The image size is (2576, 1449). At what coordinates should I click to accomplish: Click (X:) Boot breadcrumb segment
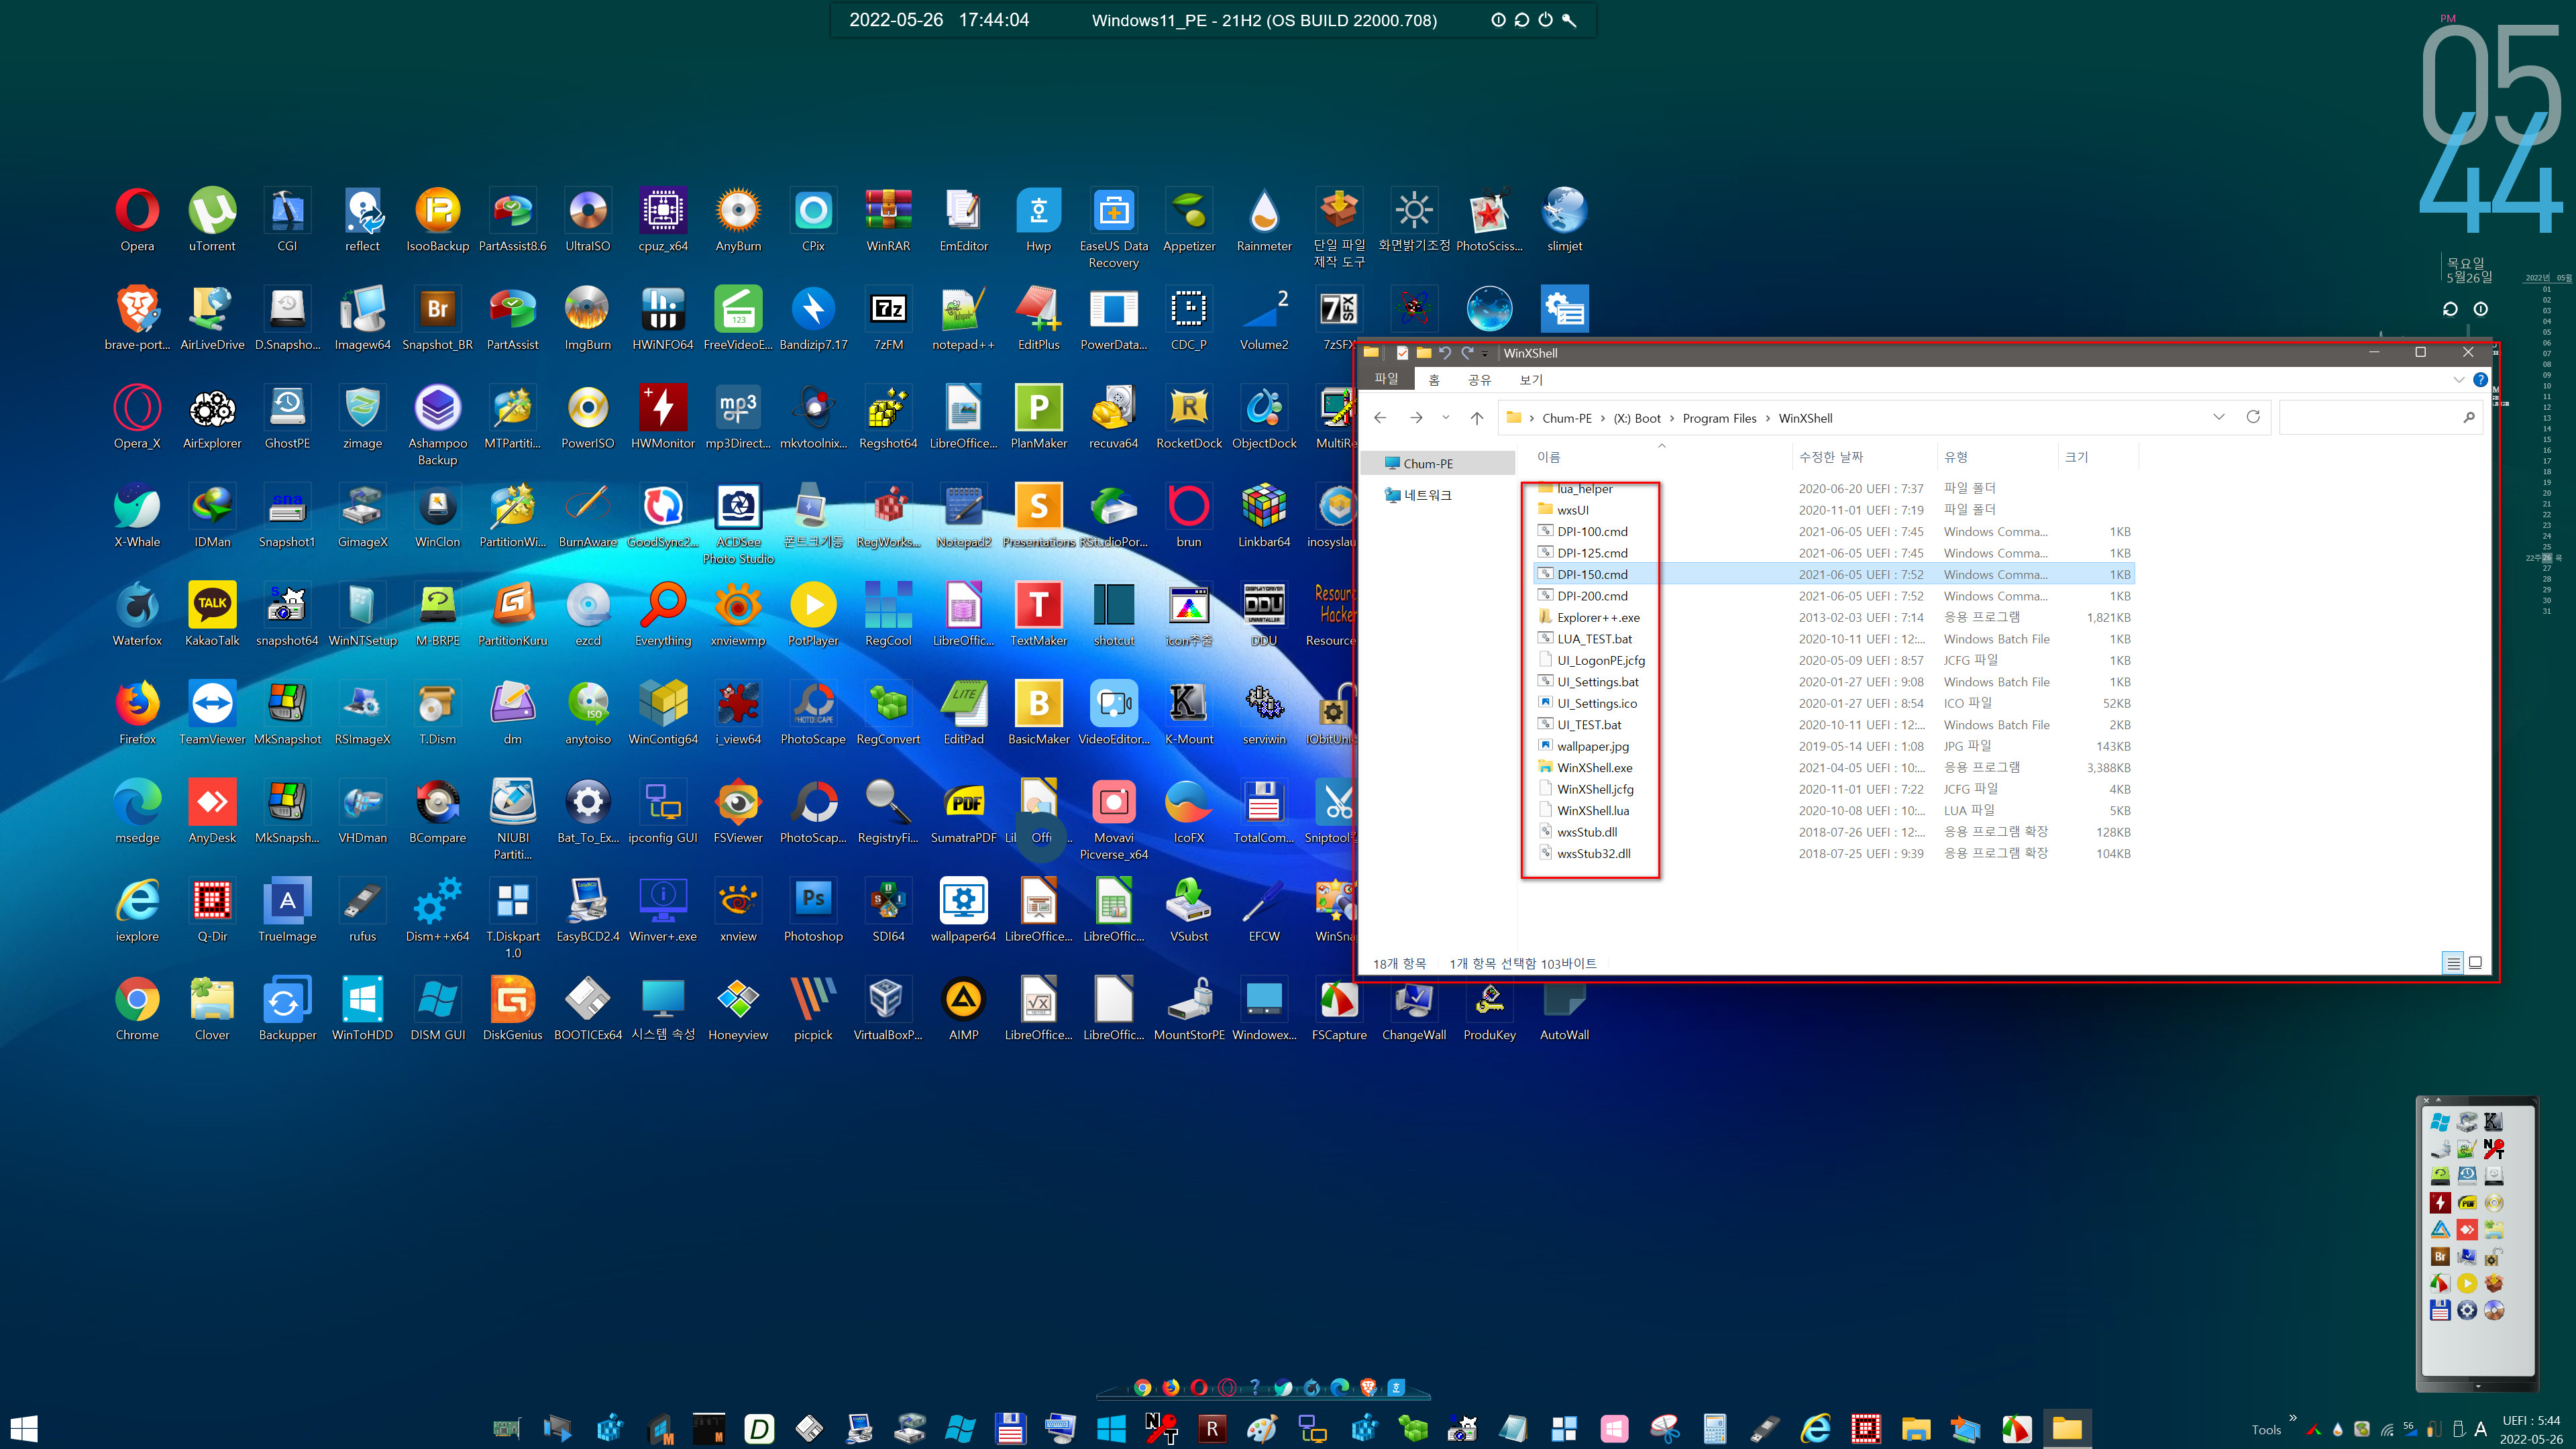(1637, 418)
